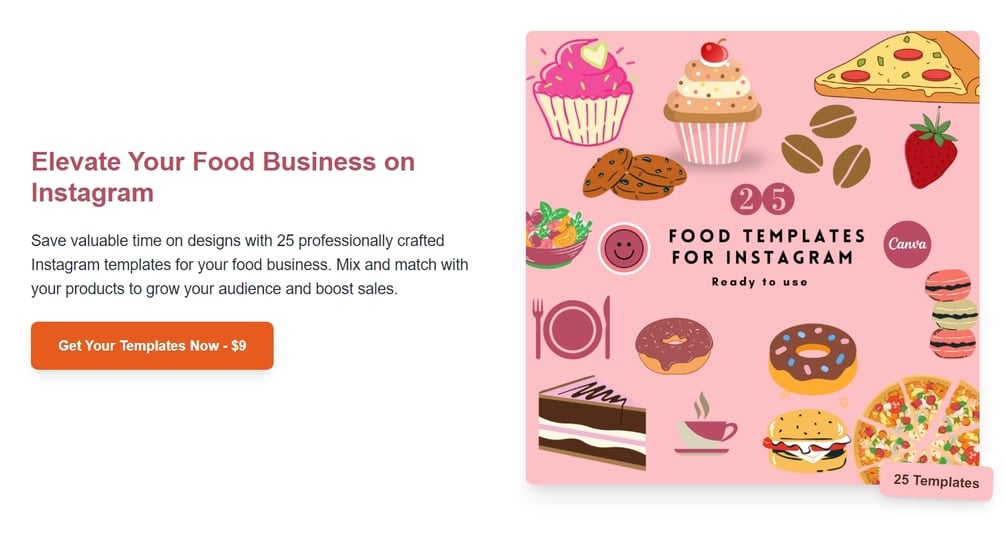Click the plate with fork and knife icon
Screen dimensions: 1005x554
pyautogui.click(x=572, y=328)
